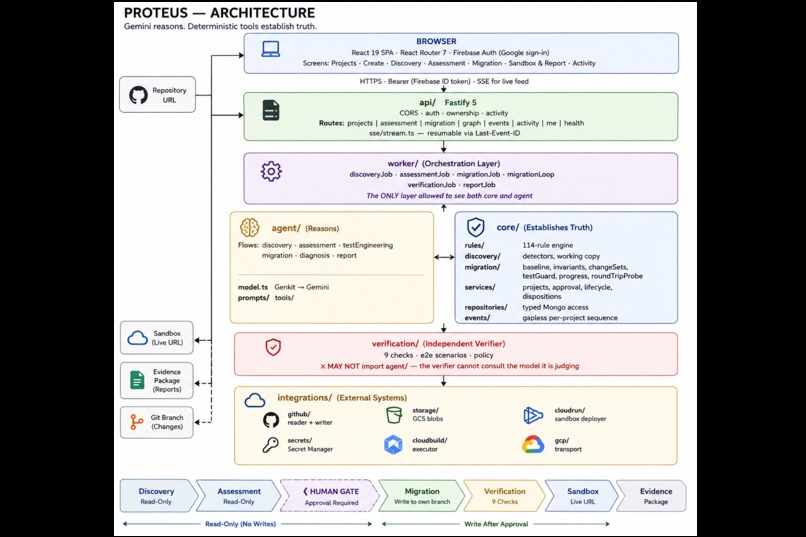The image size is (806, 537).
Task: Click the 'agent/ (Reasons)' heading
Action: tap(305, 228)
